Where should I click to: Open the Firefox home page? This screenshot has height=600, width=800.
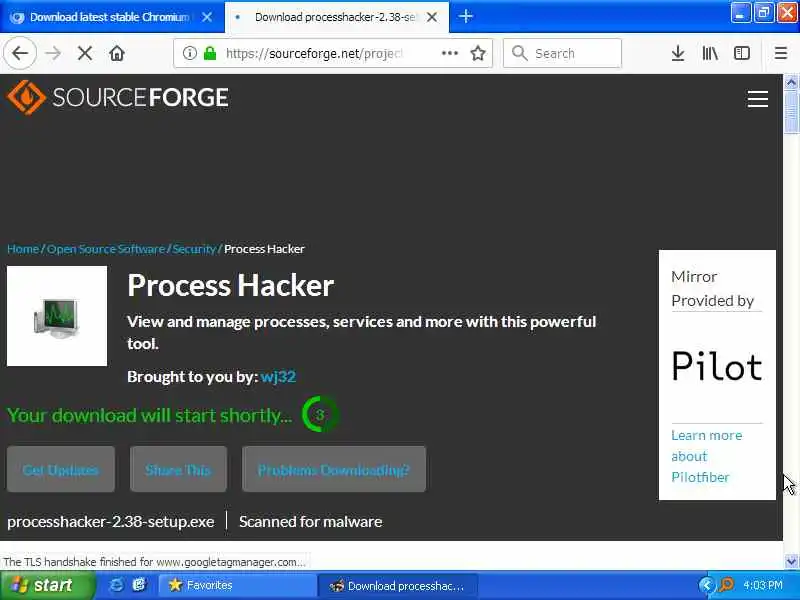click(x=117, y=53)
